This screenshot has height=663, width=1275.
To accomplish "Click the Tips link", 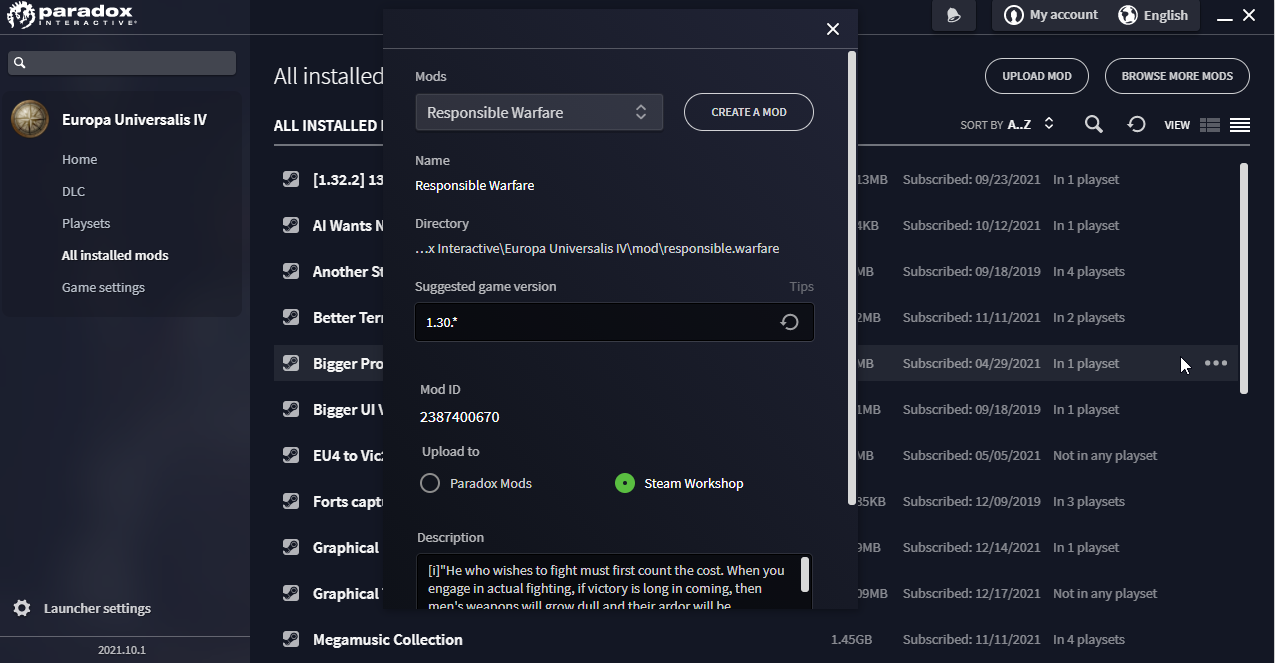I will click(x=801, y=286).
